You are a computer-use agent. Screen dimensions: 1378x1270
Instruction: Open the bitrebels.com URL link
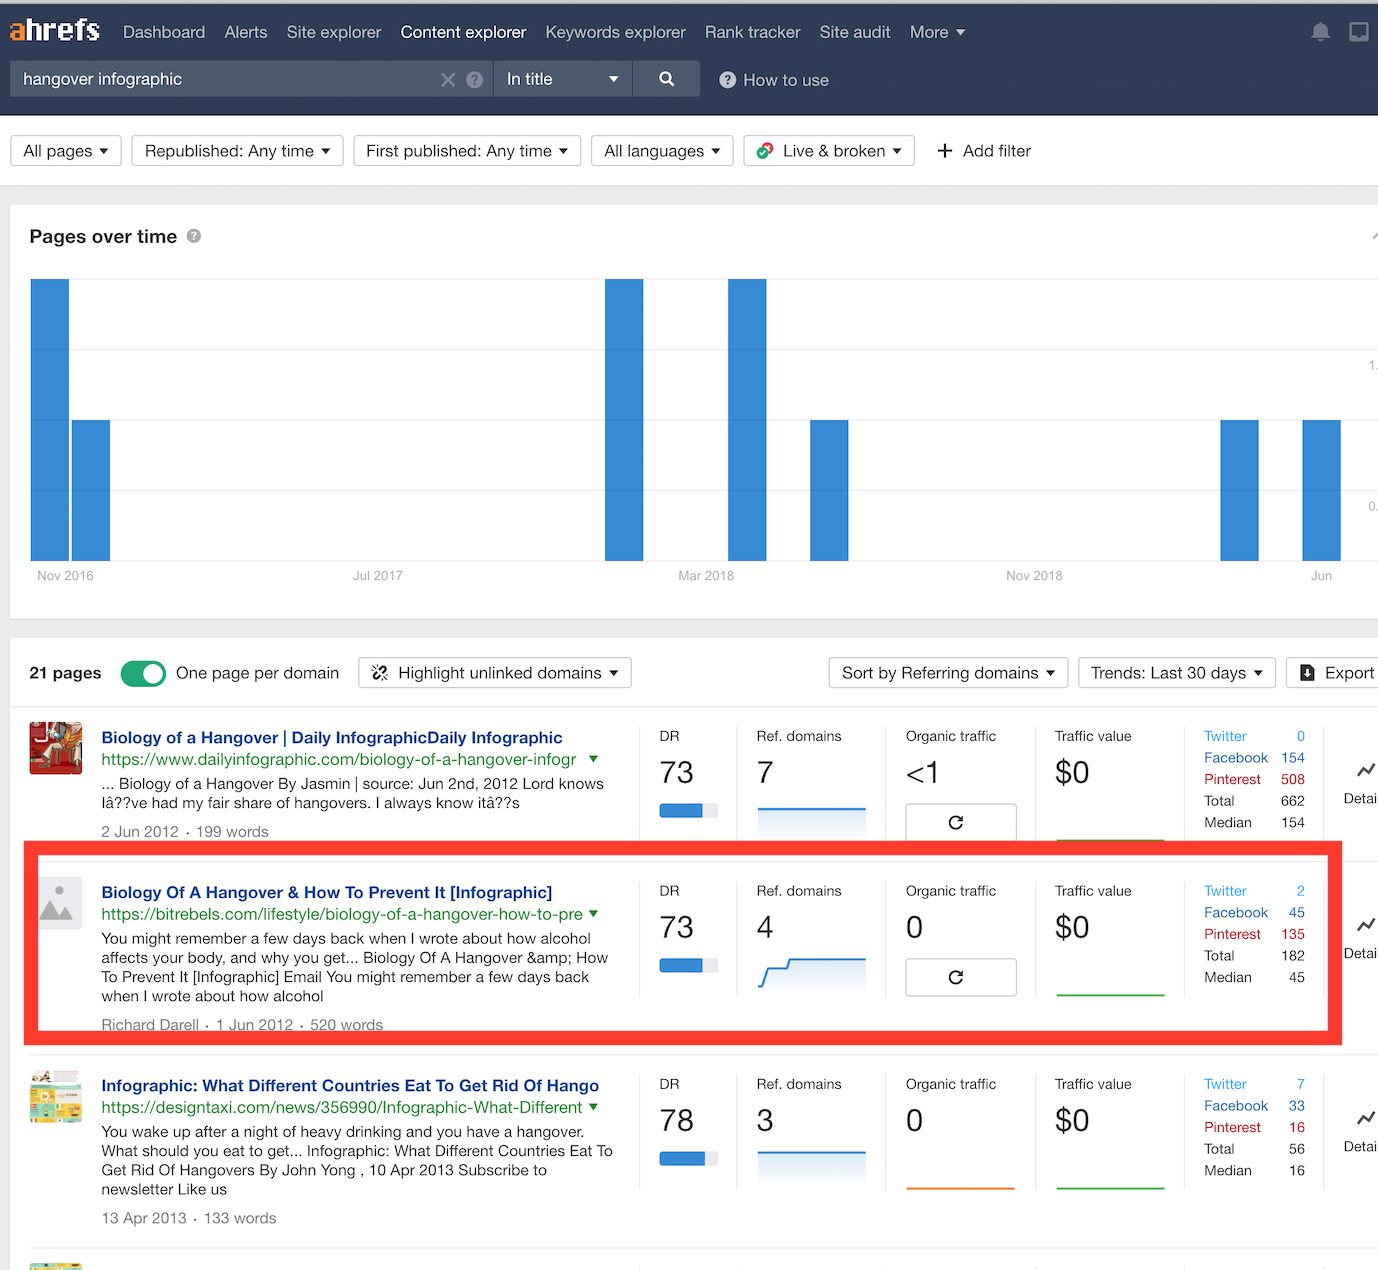coord(342,914)
